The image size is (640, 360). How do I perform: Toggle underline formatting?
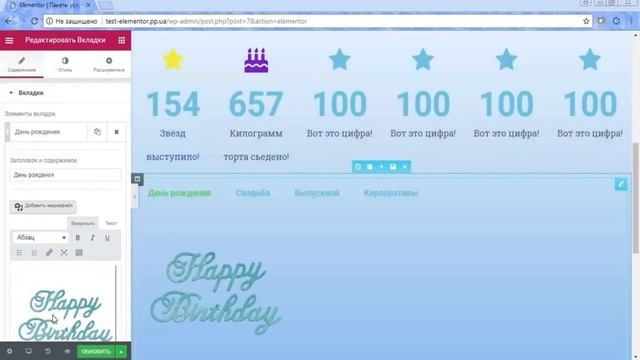107,238
